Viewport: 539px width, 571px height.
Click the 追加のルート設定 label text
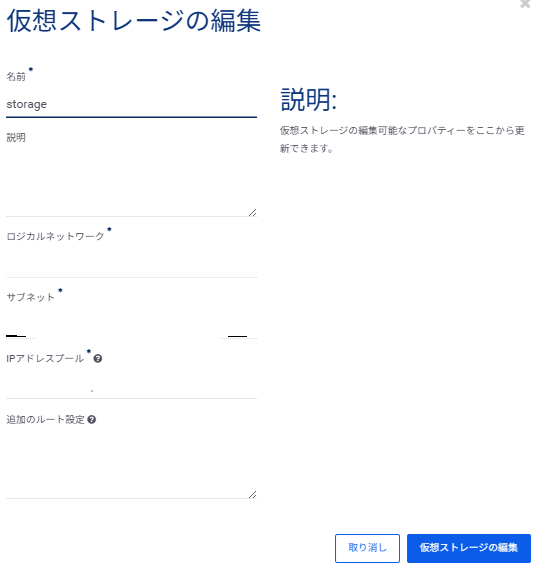[46, 420]
